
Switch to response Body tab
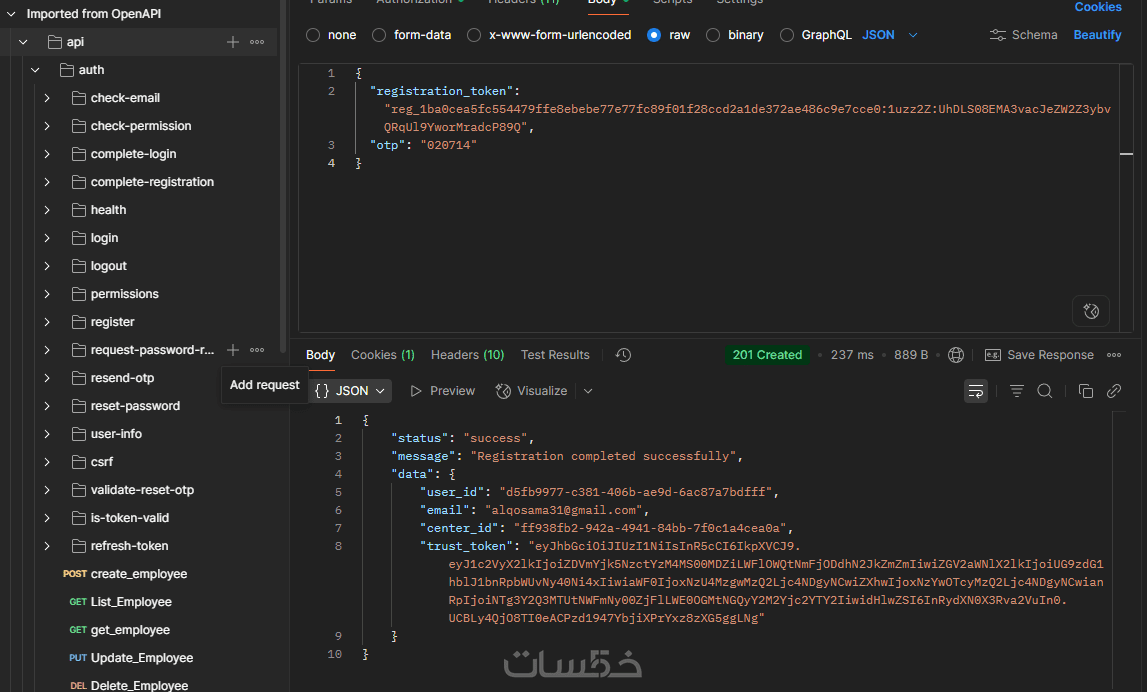pyautogui.click(x=320, y=355)
